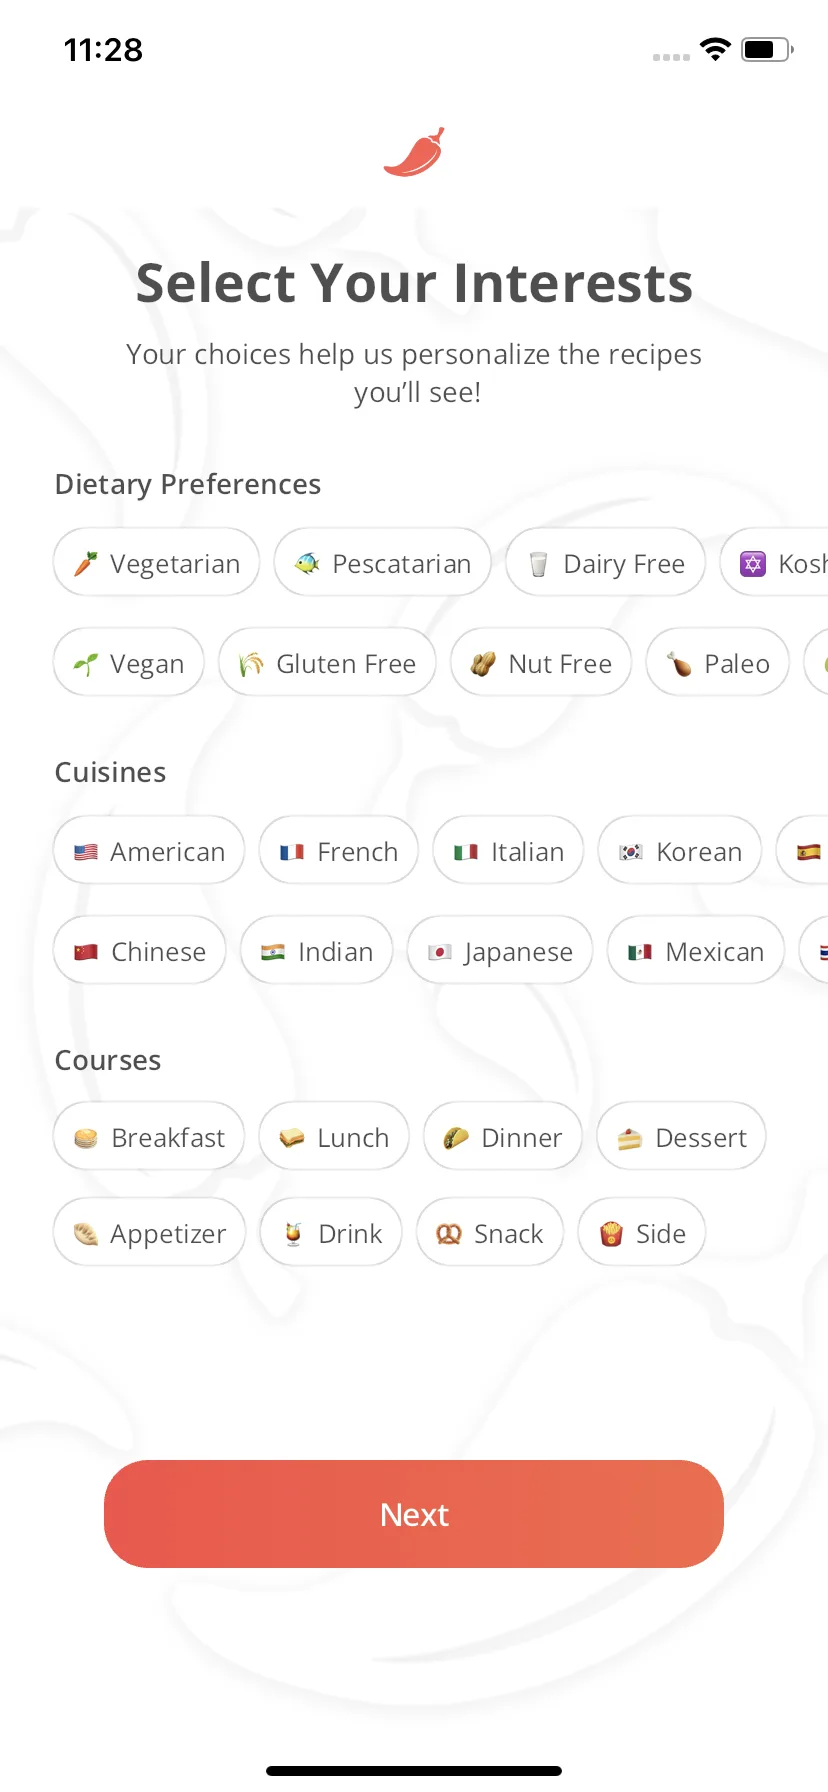
Task: Tap the pretzel icon on Snack
Action: 449,1234
